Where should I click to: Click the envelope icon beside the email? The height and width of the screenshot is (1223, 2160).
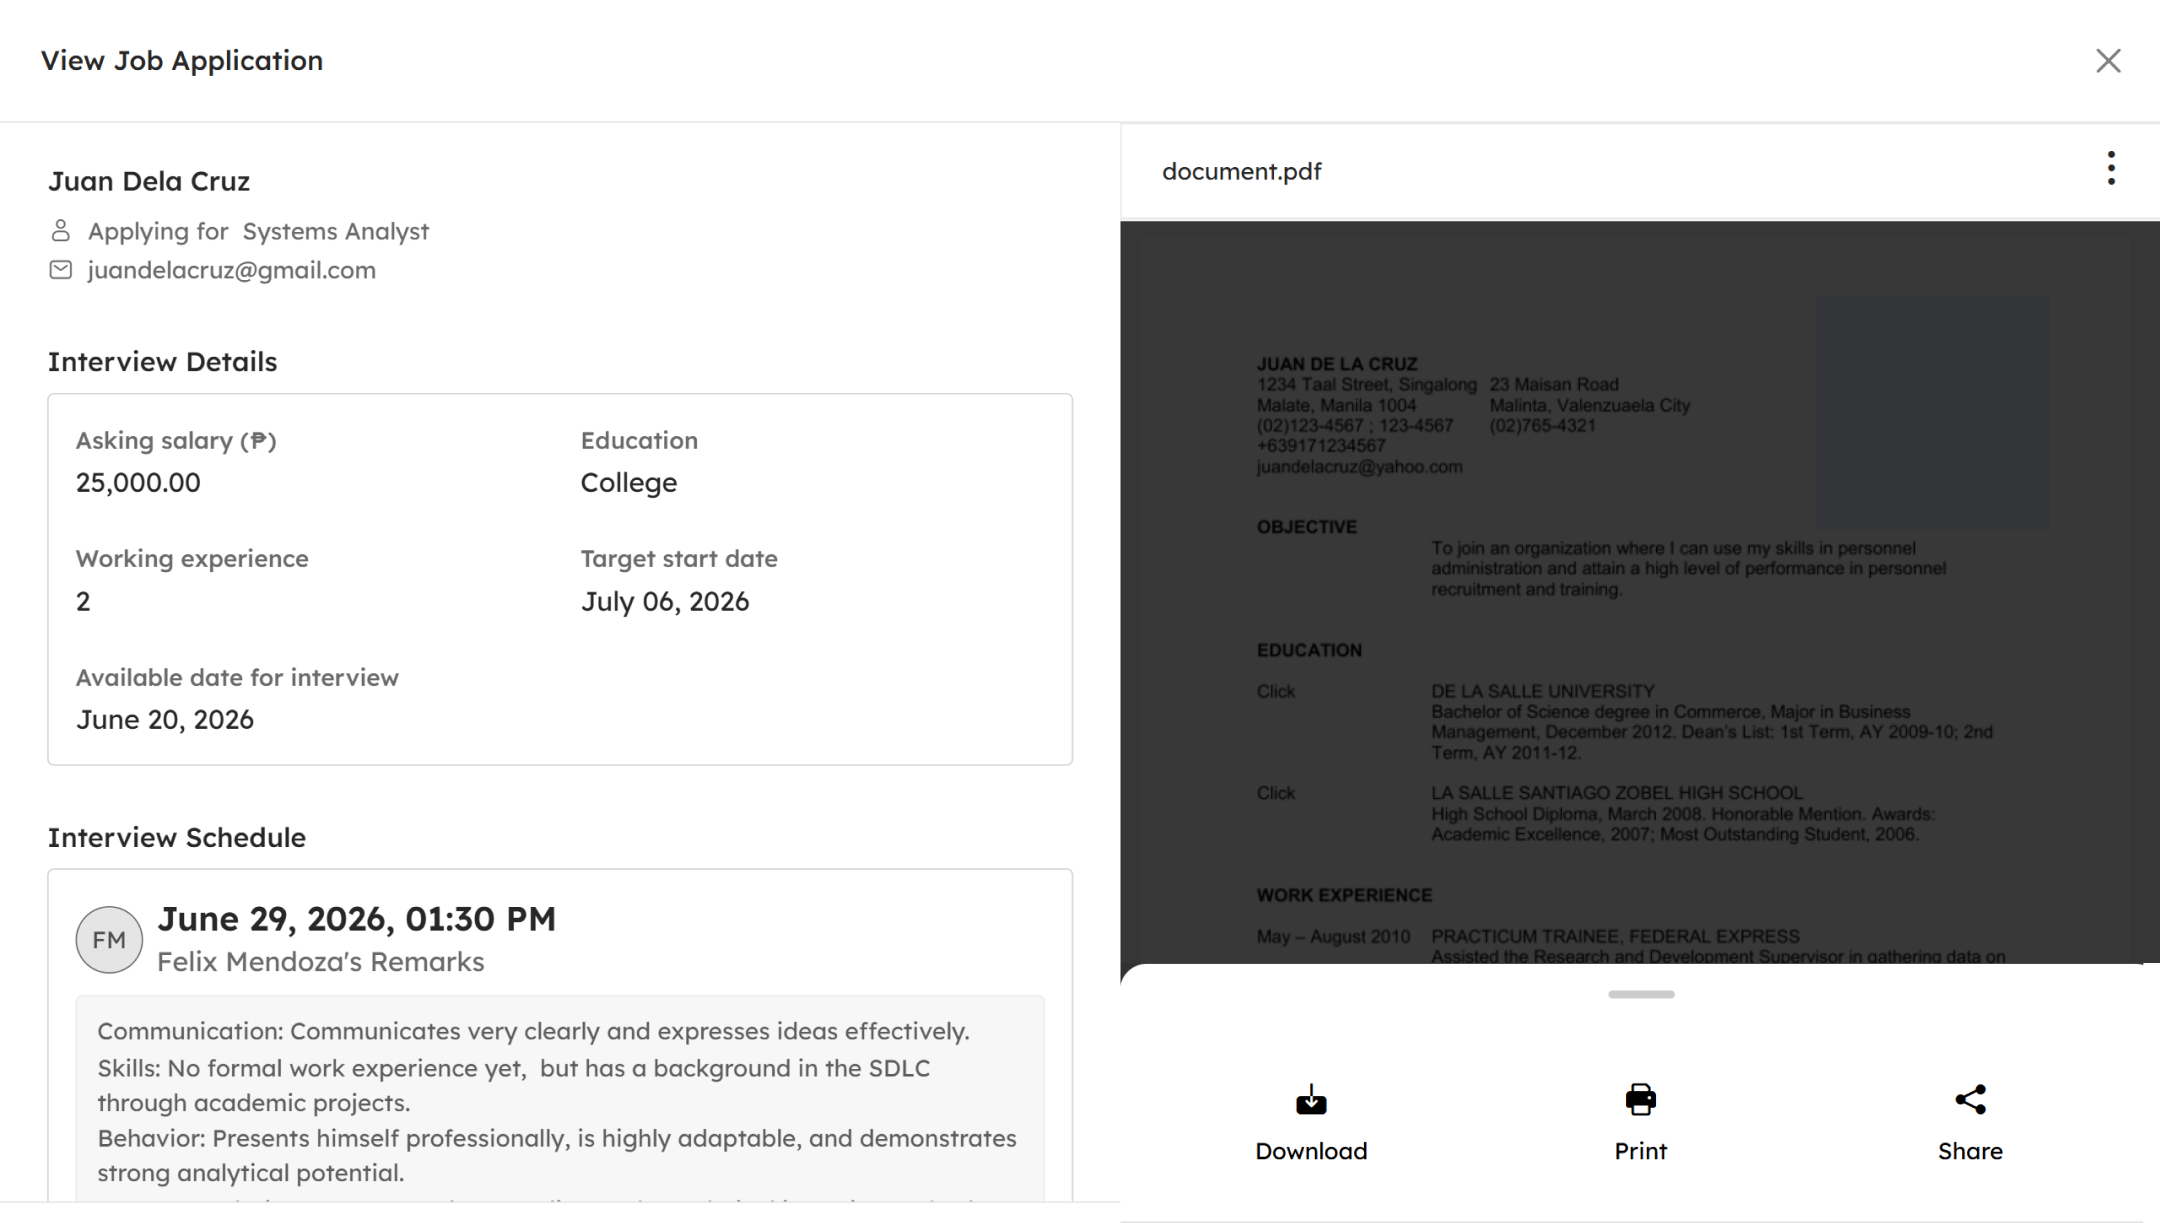click(x=61, y=270)
